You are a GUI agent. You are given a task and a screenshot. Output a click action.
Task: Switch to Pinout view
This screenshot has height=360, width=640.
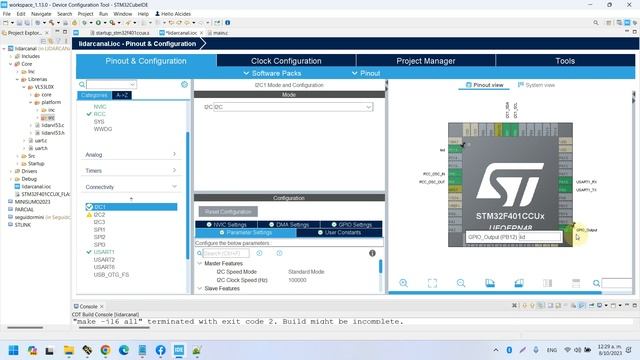484,85
